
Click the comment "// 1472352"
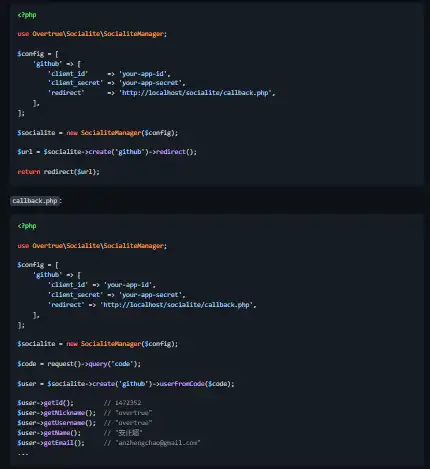[x=122, y=403]
